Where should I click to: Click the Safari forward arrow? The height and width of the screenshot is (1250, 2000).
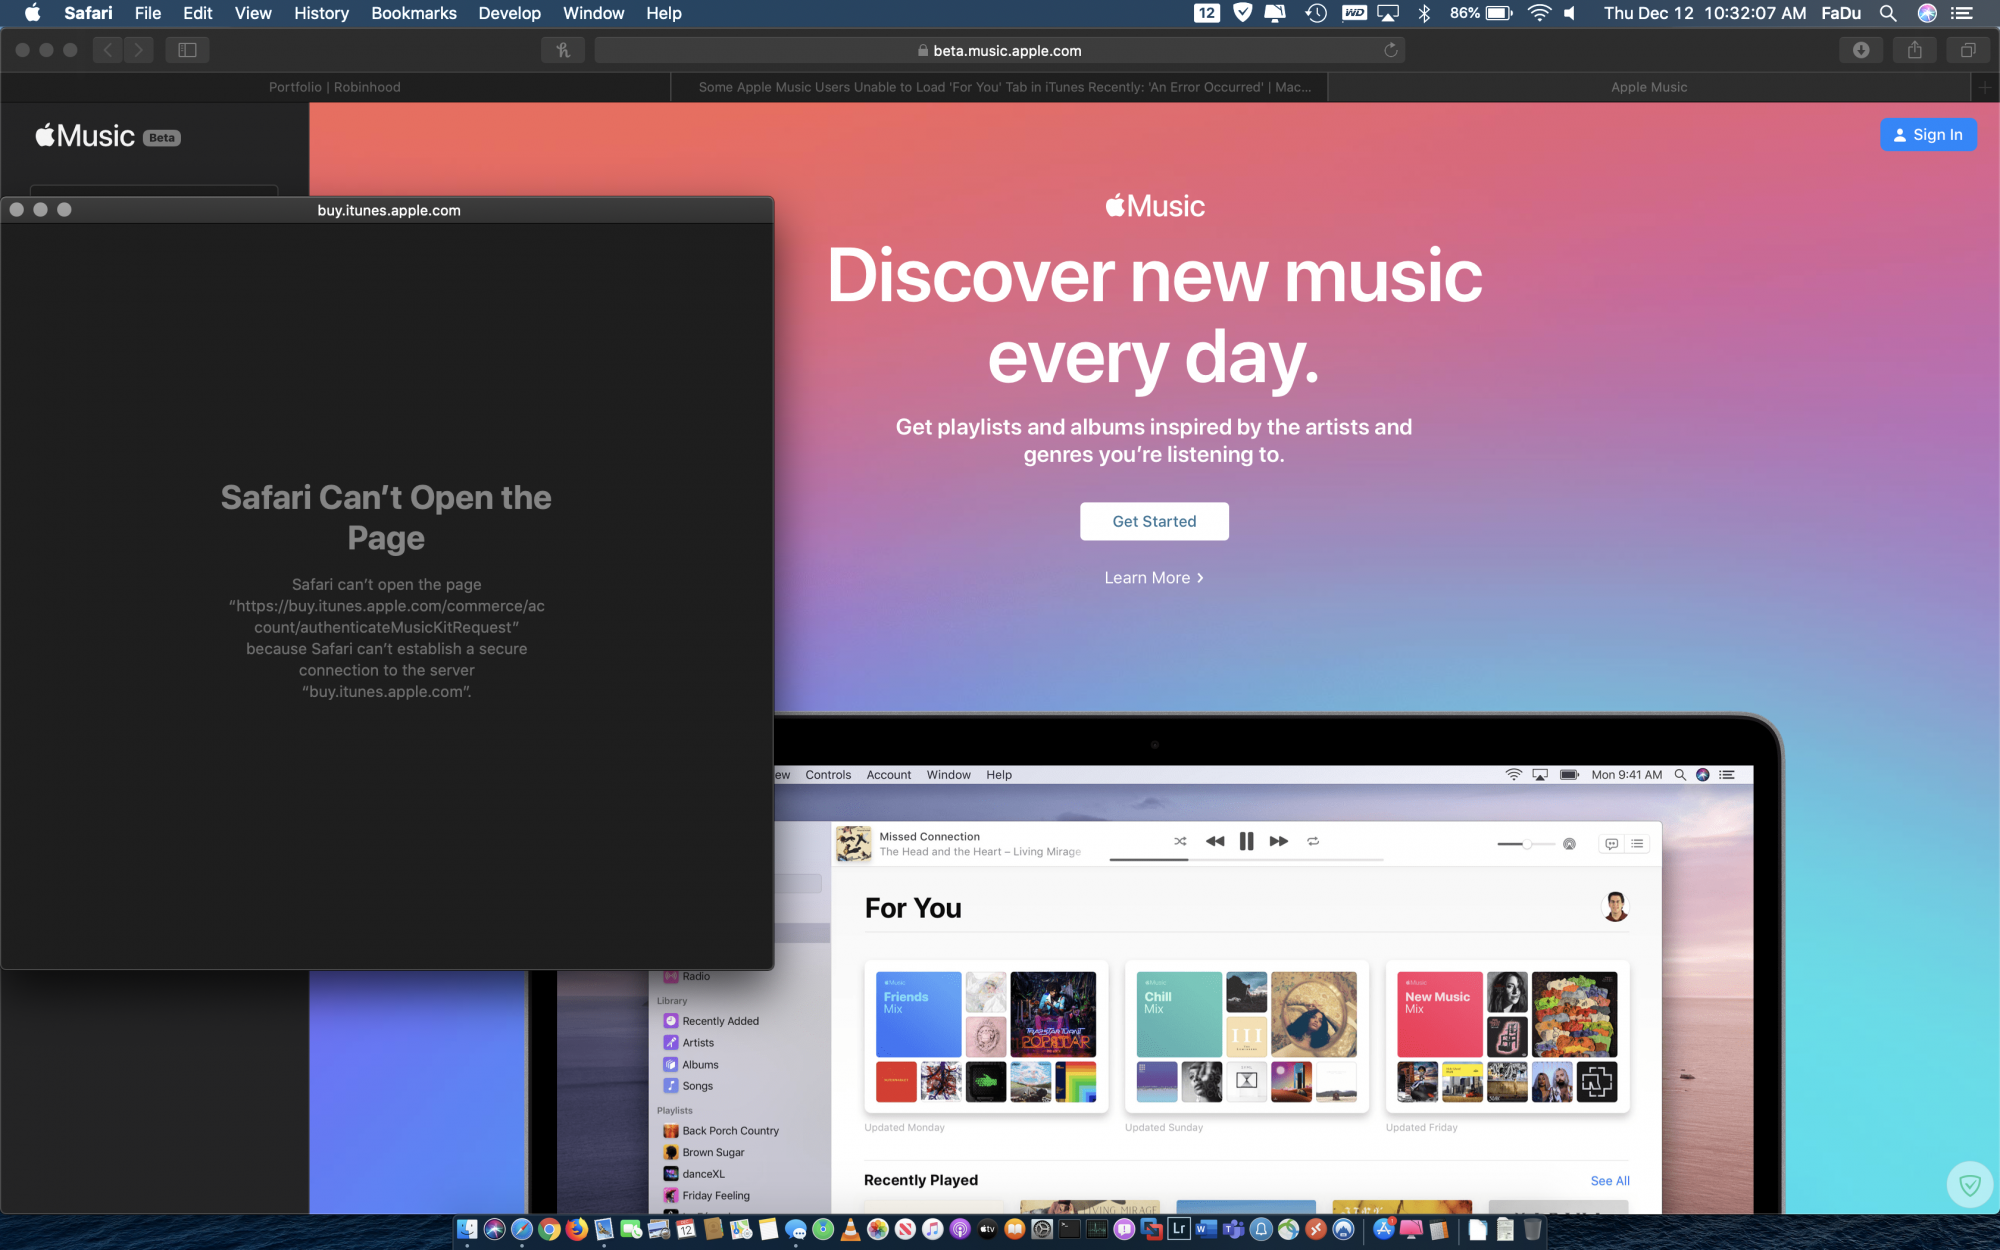139,50
